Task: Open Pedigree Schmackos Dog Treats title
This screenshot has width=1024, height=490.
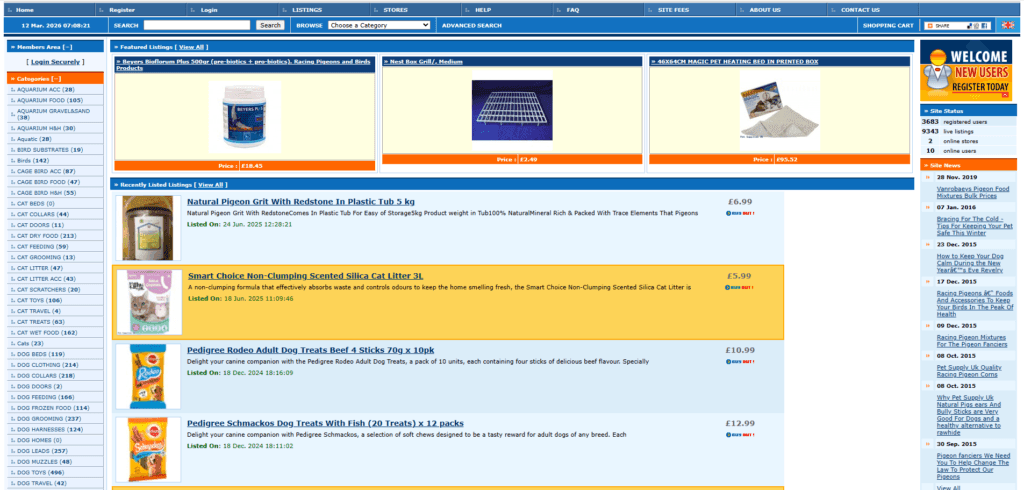Action: coord(325,423)
